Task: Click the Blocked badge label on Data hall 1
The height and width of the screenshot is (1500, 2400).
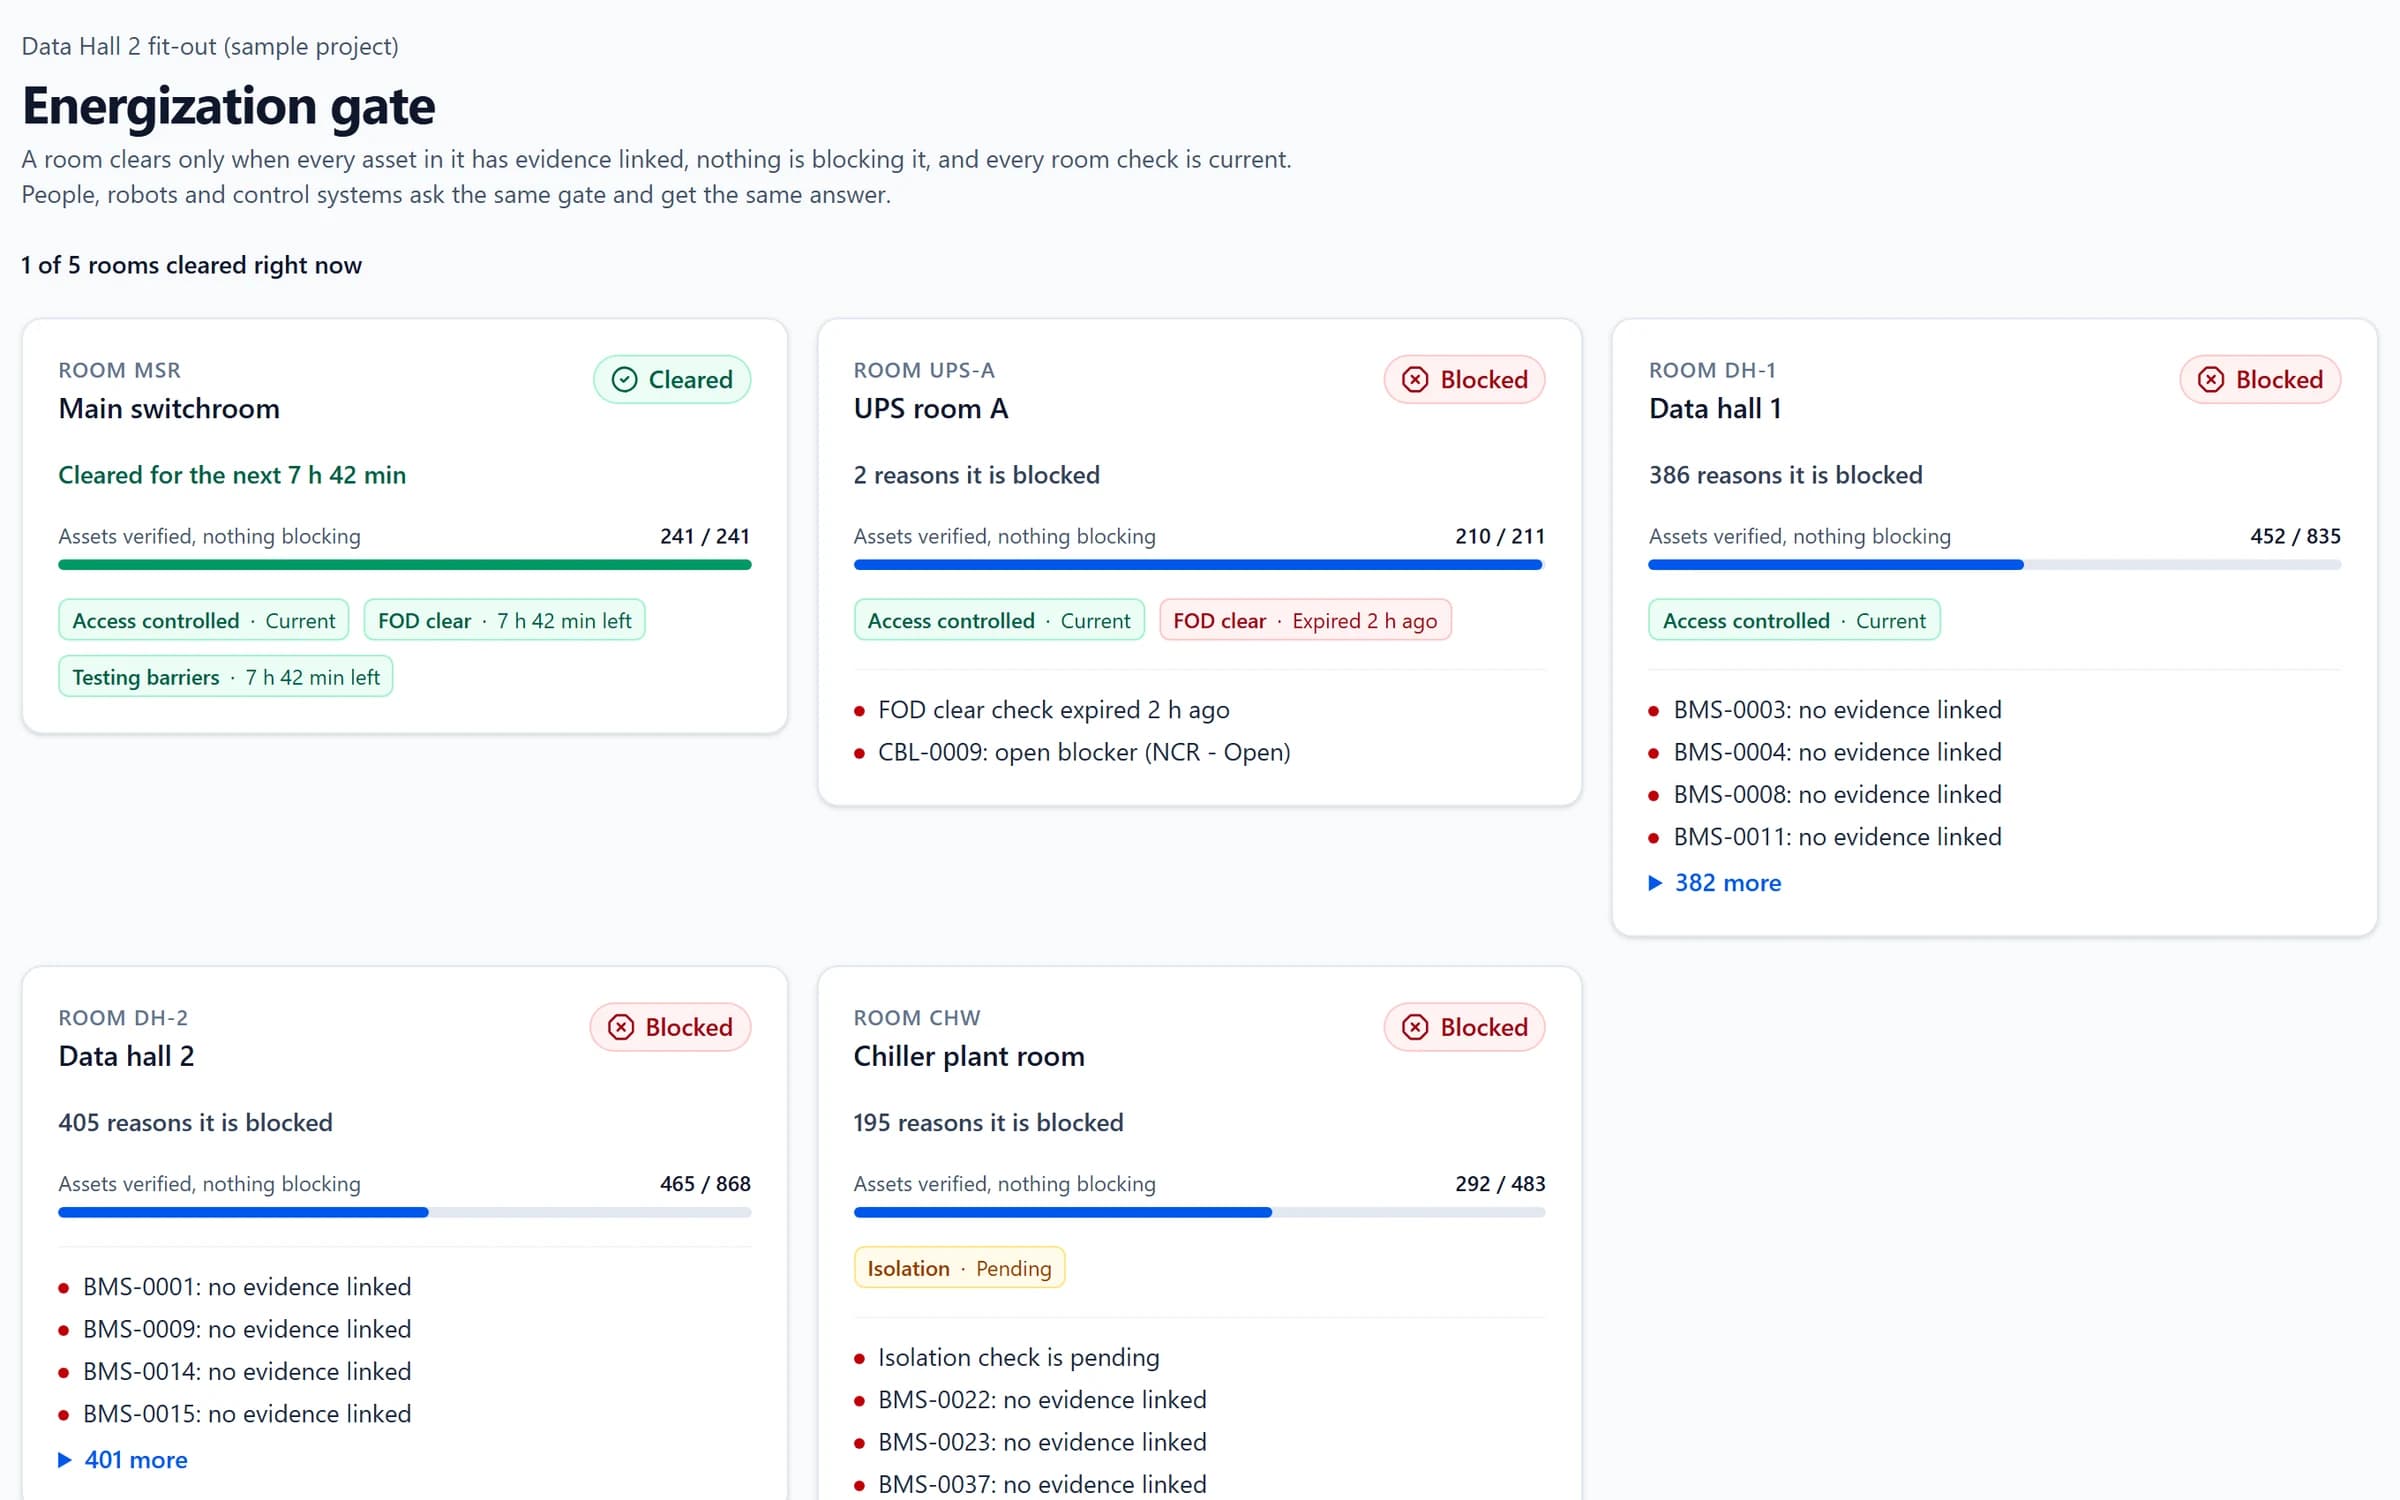Action: [x=2279, y=380]
